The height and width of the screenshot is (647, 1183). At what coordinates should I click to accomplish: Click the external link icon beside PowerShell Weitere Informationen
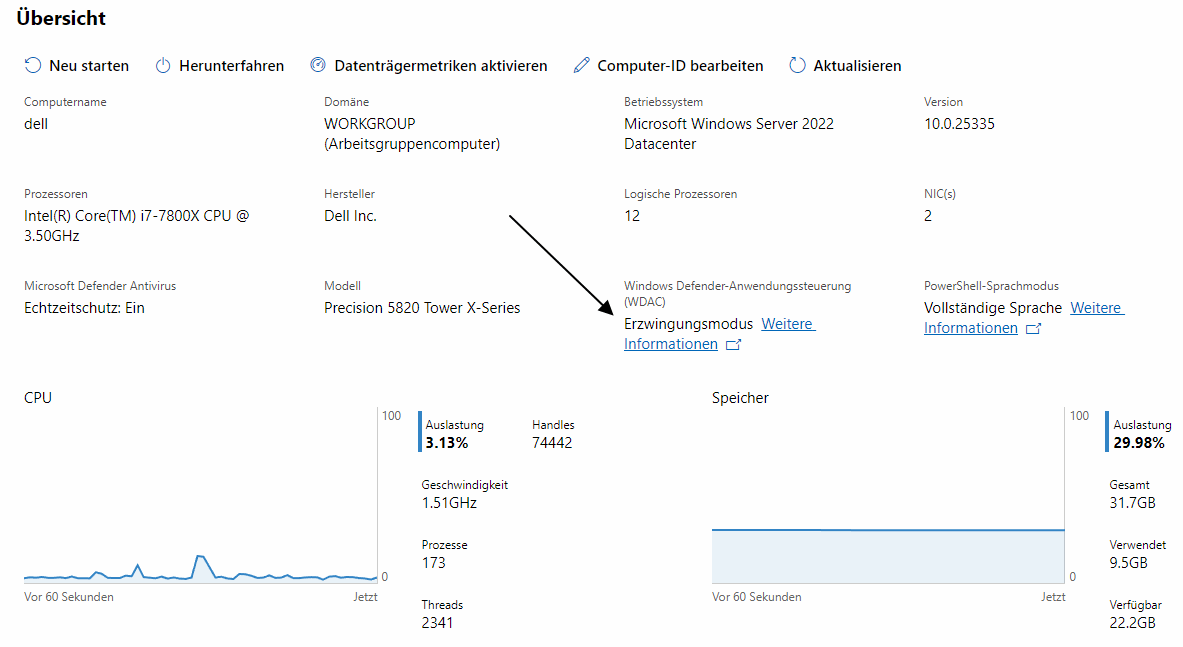click(x=1034, y=328)
